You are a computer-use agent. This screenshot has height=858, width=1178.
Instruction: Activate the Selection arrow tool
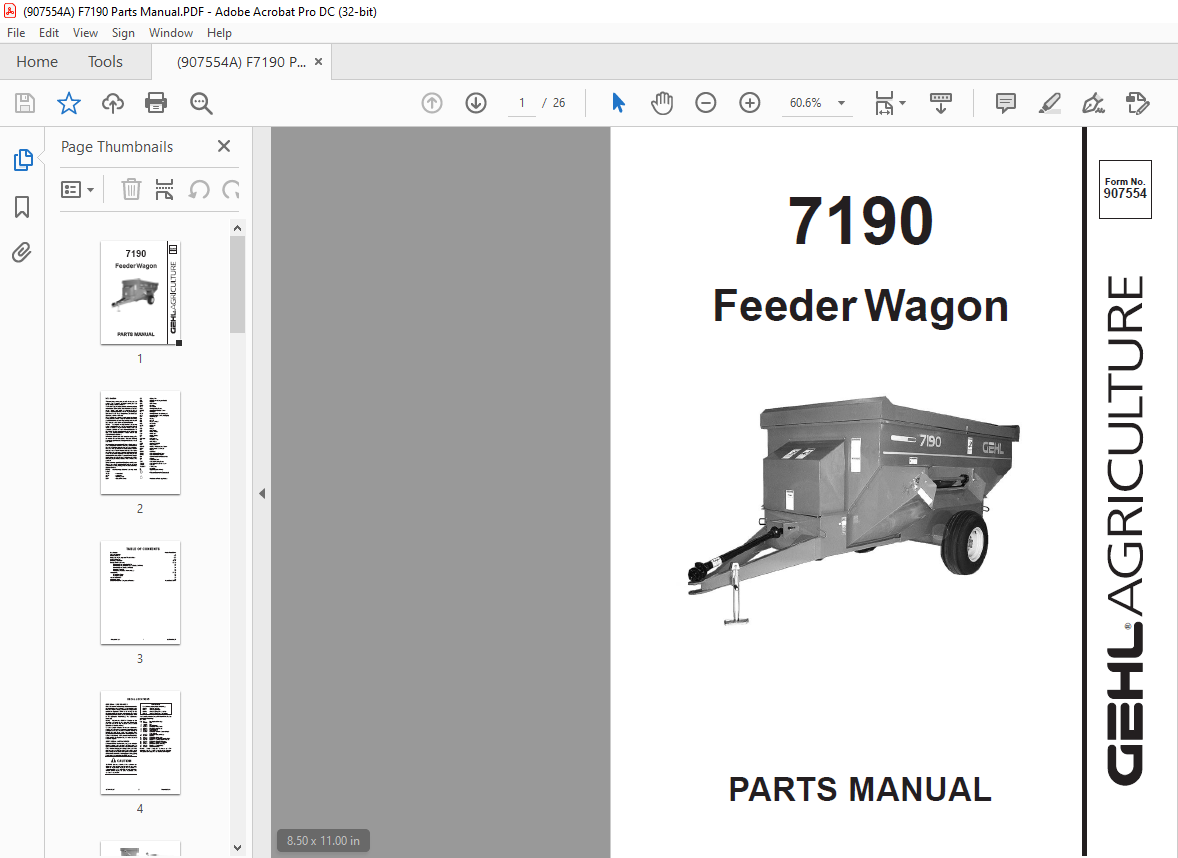618,103
